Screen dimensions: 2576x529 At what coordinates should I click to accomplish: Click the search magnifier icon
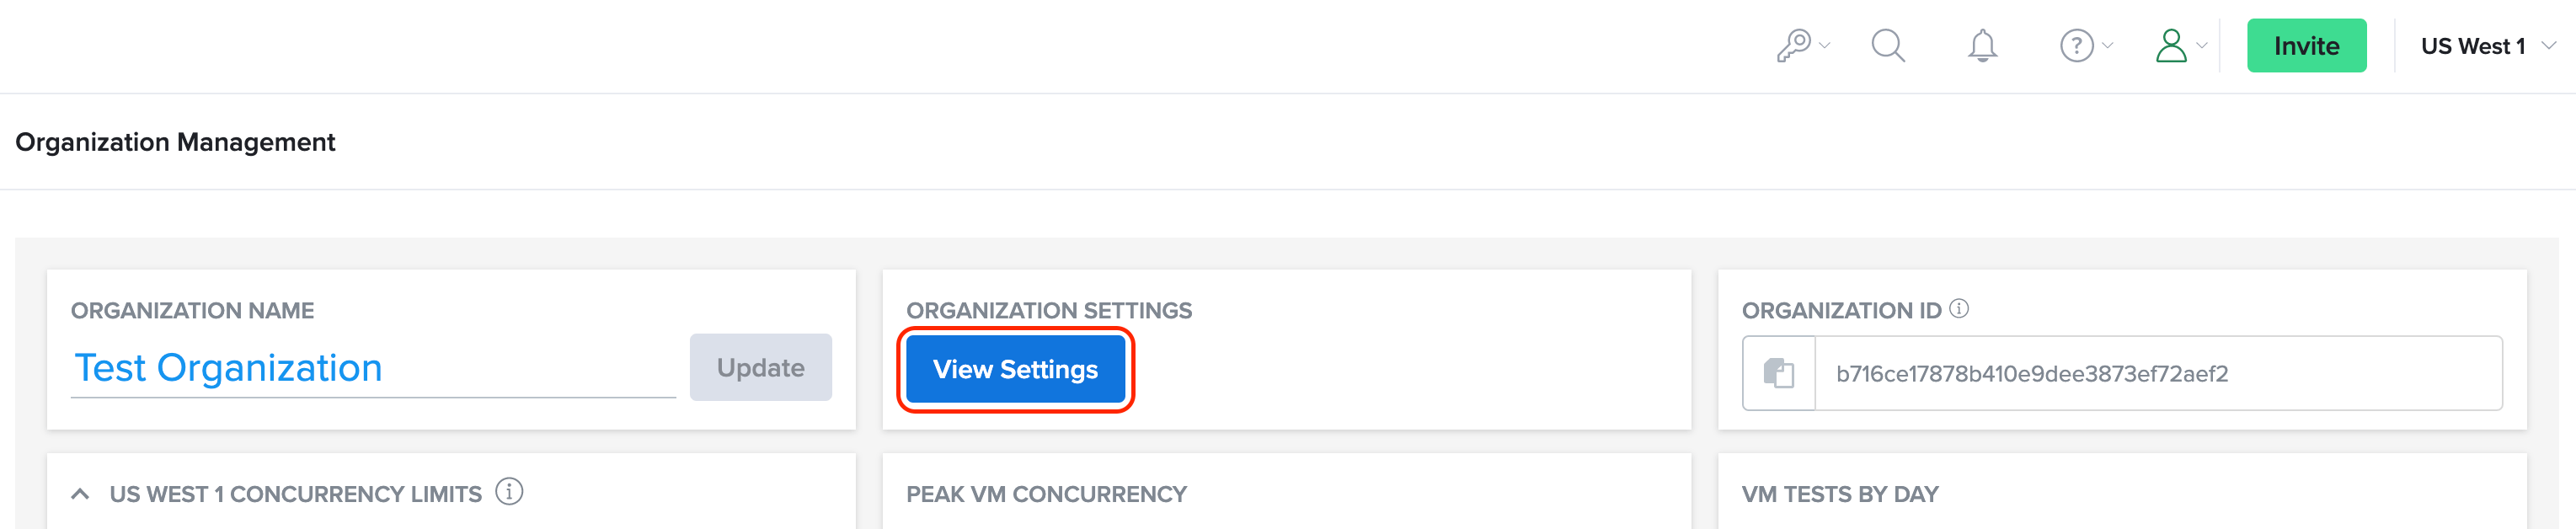click(1888, 45)
